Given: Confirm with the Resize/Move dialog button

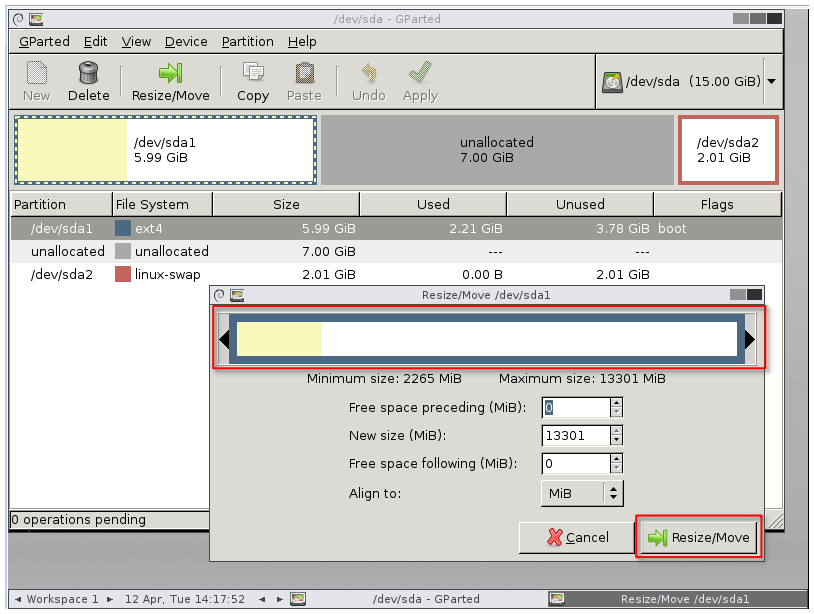Looking at the screenshot, I should coord(699,537).
